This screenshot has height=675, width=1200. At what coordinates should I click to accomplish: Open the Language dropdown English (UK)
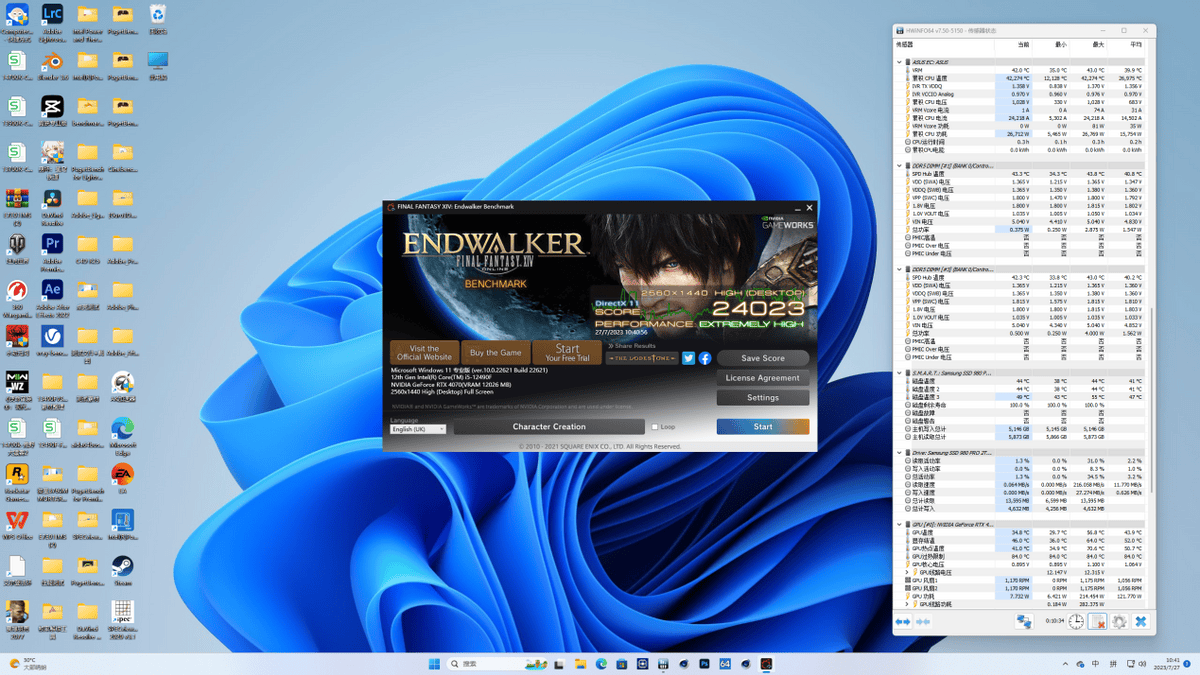418,429
